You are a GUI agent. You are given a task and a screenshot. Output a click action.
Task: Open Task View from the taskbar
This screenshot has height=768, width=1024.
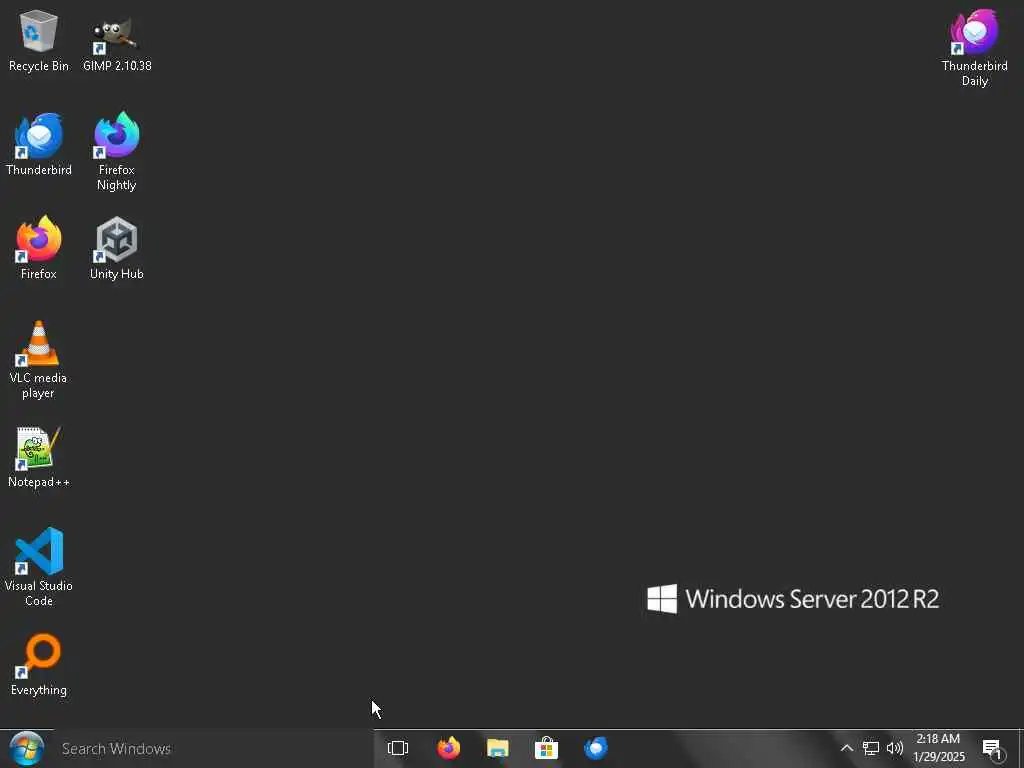(398, 748)
